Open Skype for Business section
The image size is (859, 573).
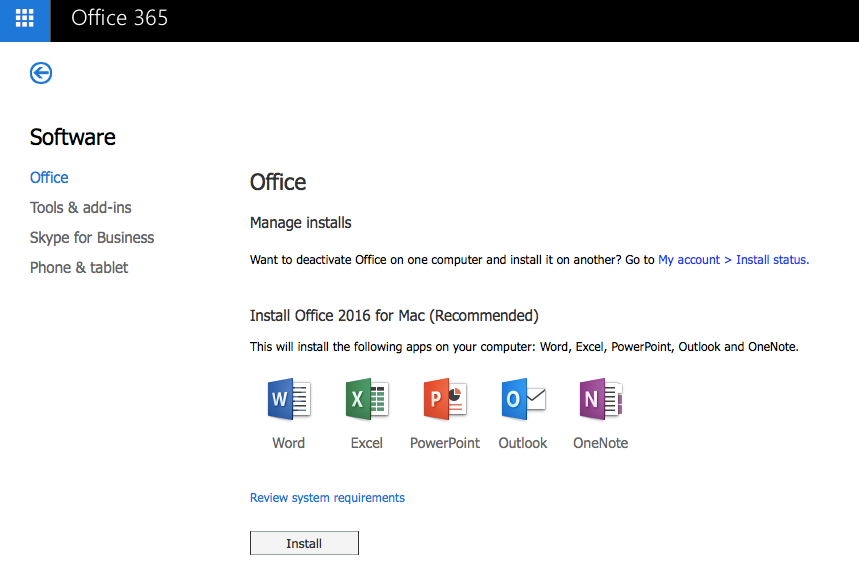92,238
